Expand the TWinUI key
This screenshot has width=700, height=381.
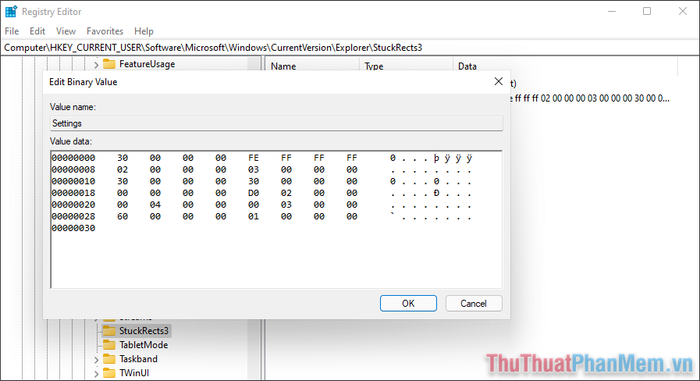point(96,373)
